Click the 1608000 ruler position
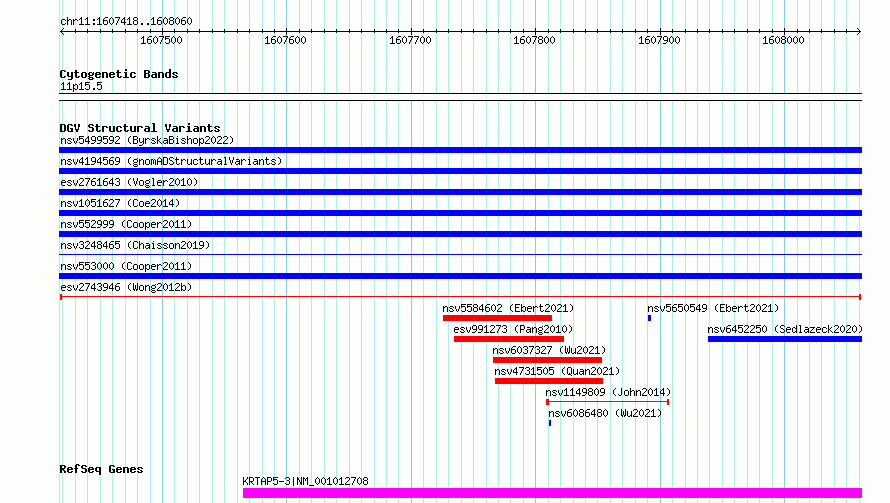The image size is (890, 503). (x=784, y=40)
